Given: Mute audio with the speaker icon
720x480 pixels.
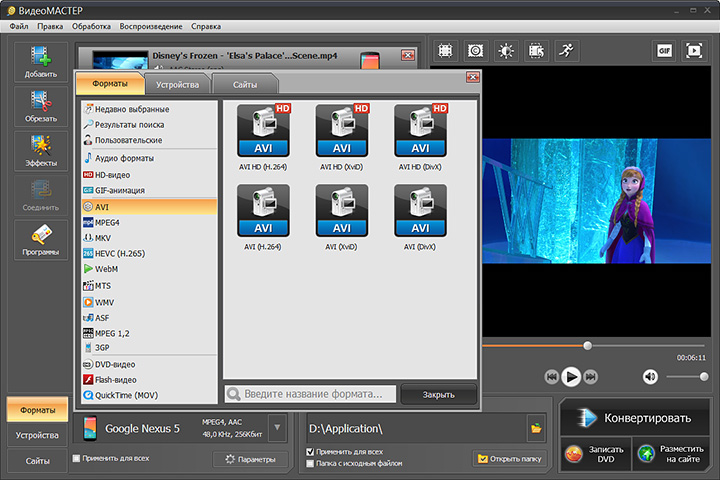Looking at the screenshot, I should tap(650, 376).
